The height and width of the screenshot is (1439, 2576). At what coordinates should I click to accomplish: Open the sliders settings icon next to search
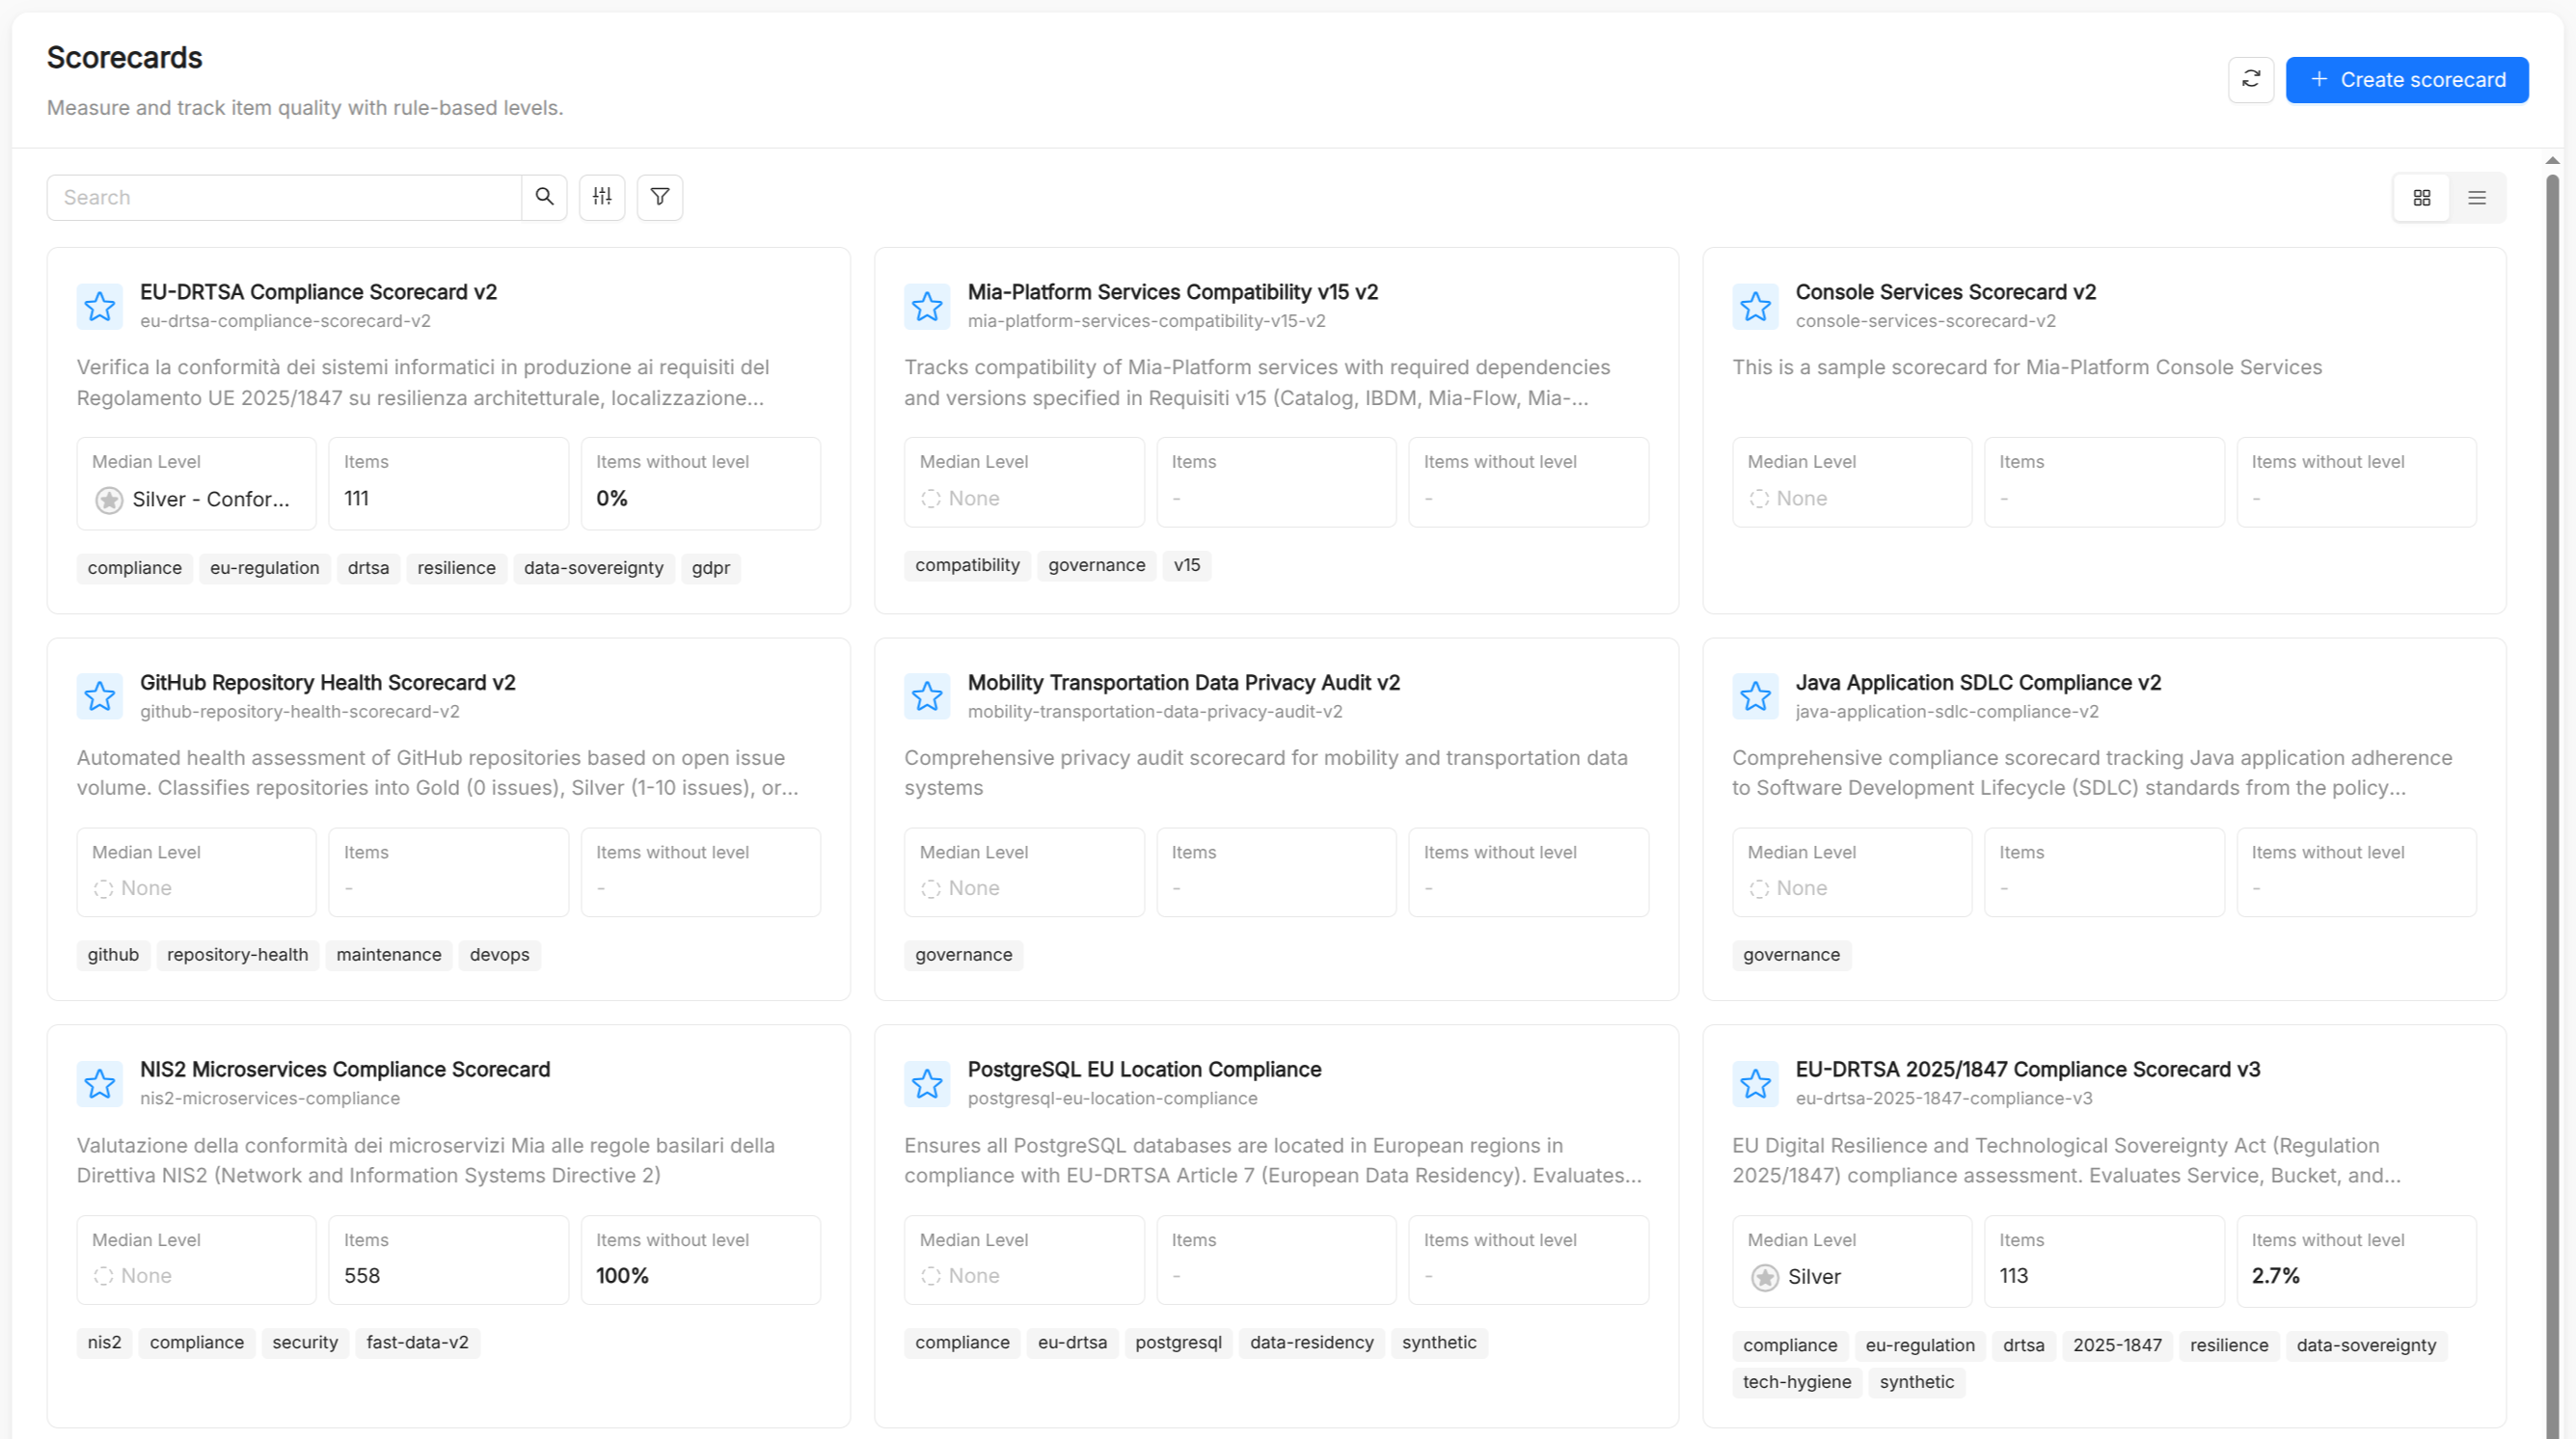point(602,197)
